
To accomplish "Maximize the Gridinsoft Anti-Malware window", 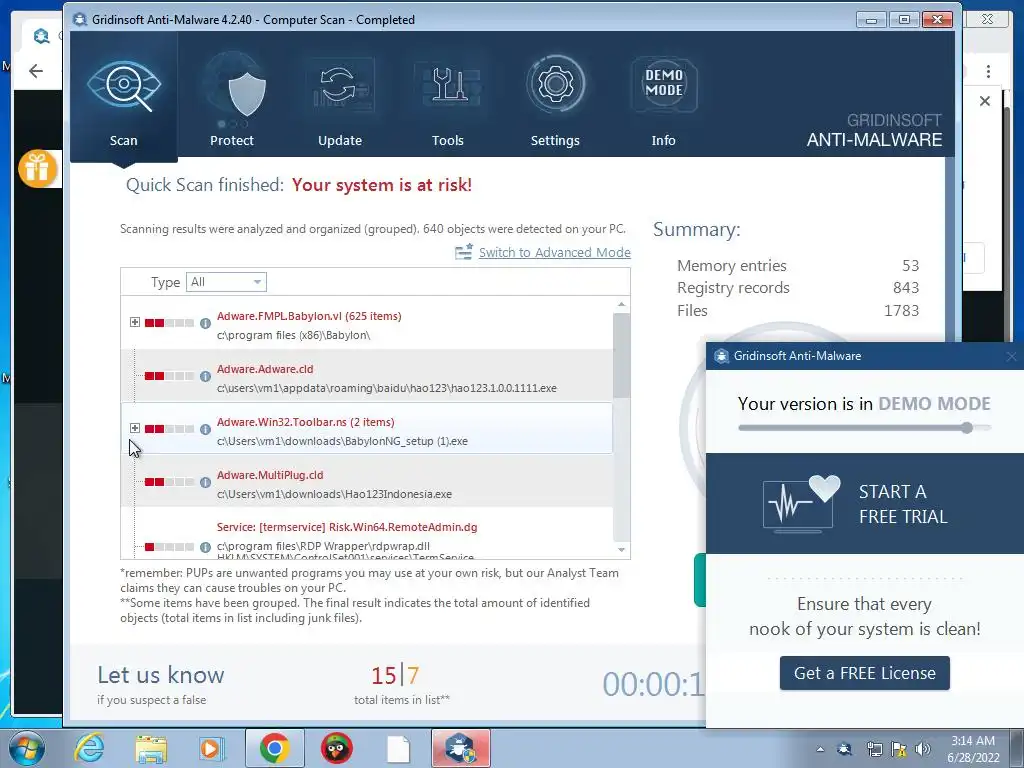I will pyautogui.click(x=904, y=20).
